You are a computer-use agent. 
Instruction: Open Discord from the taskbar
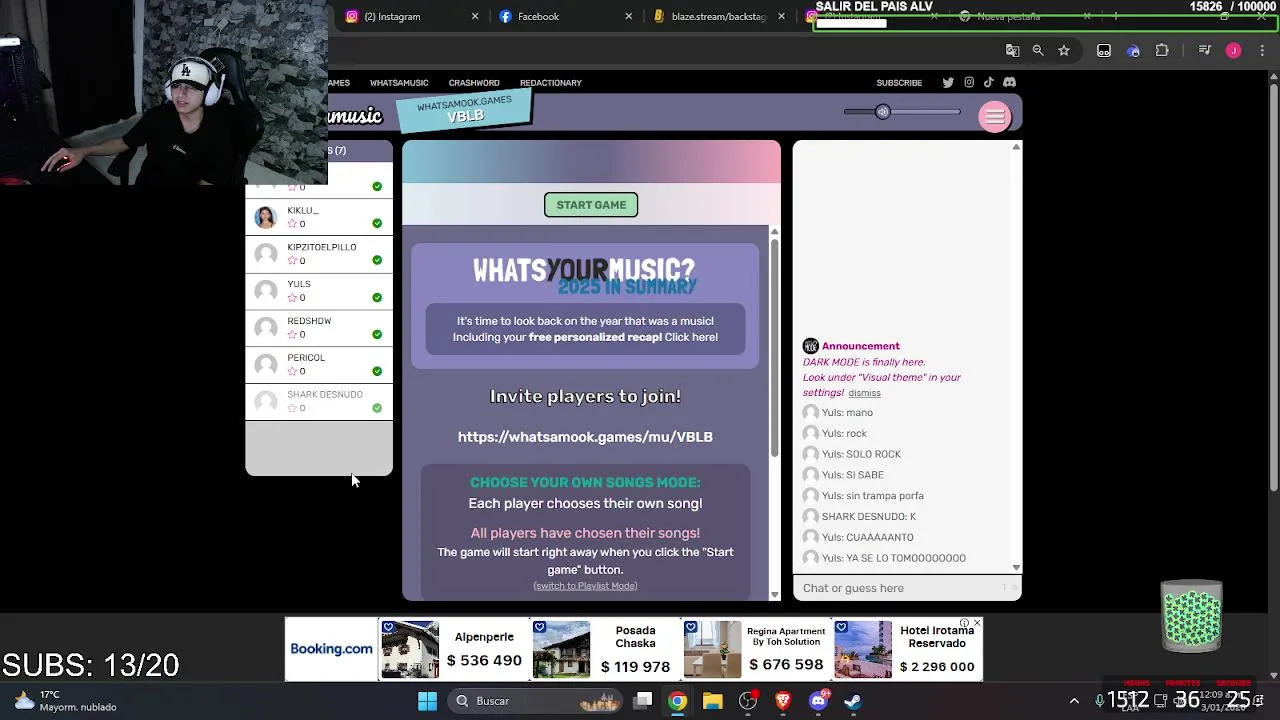click(x=818, y=701)
